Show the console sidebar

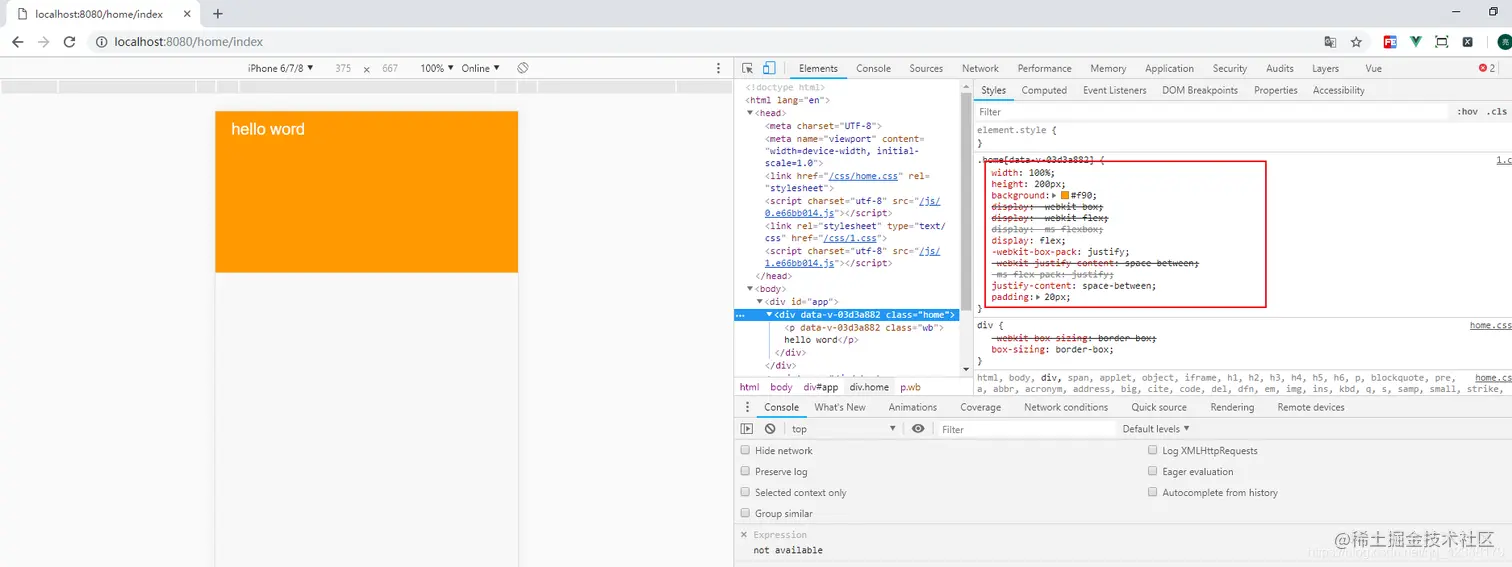click(746, 428)
